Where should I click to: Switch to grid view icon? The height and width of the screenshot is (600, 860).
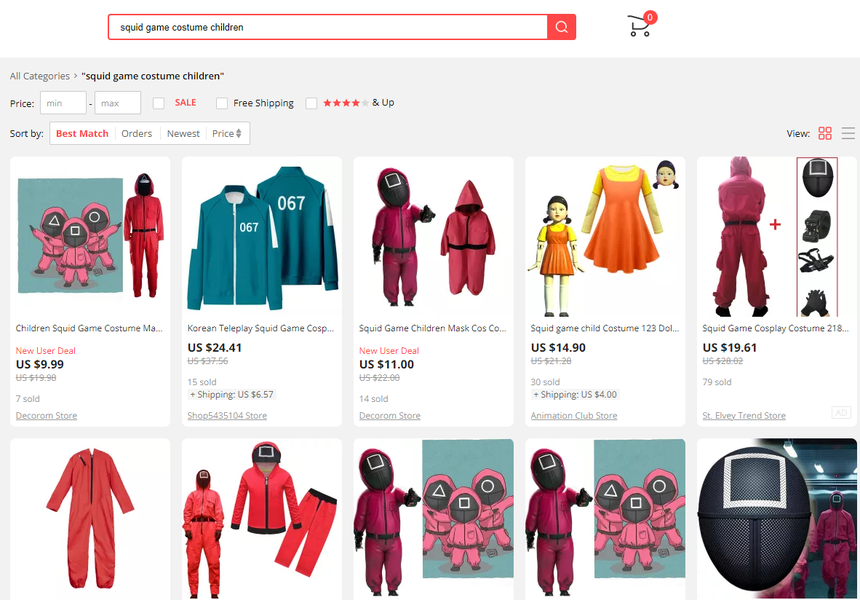coord(824,133)
